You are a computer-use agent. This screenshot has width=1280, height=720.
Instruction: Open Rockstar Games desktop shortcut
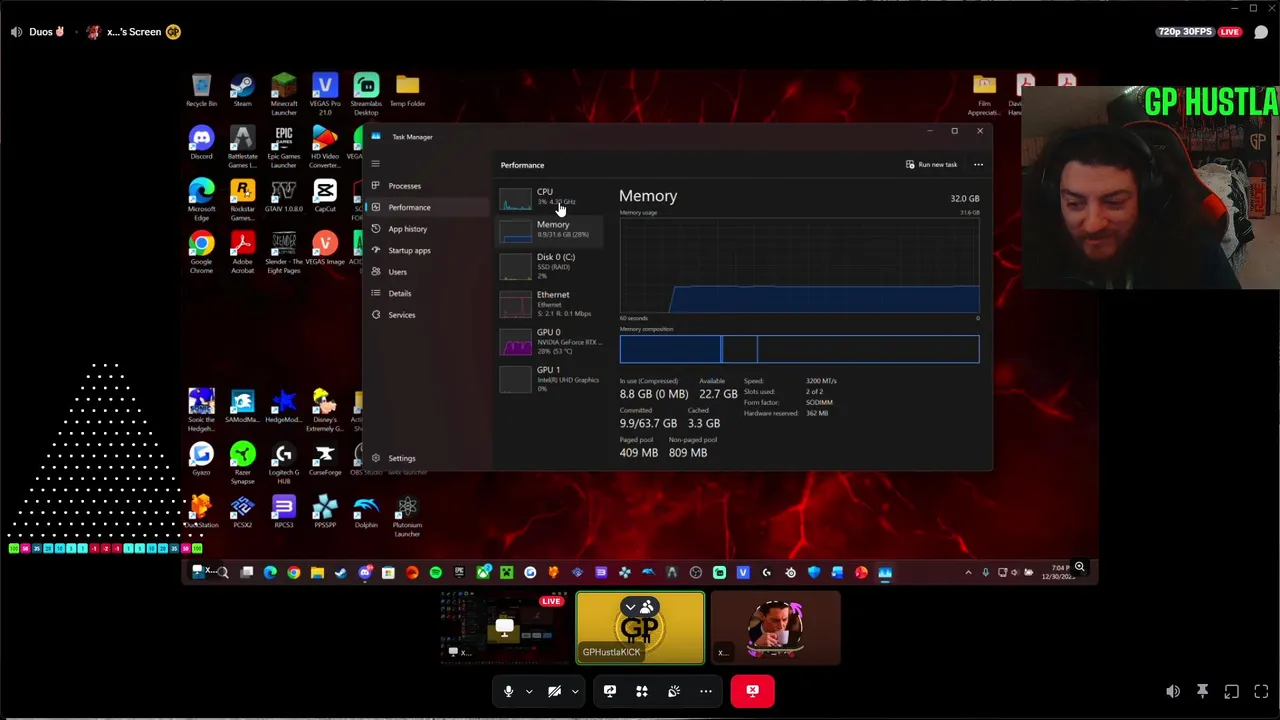pos(242,200)
